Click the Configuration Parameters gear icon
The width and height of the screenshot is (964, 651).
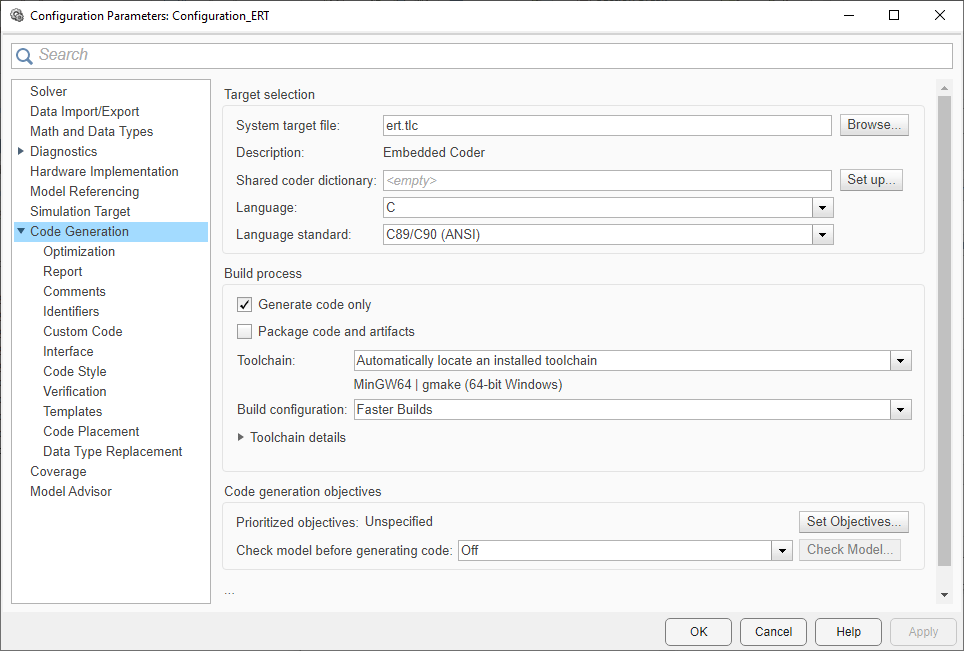[16, 16]
